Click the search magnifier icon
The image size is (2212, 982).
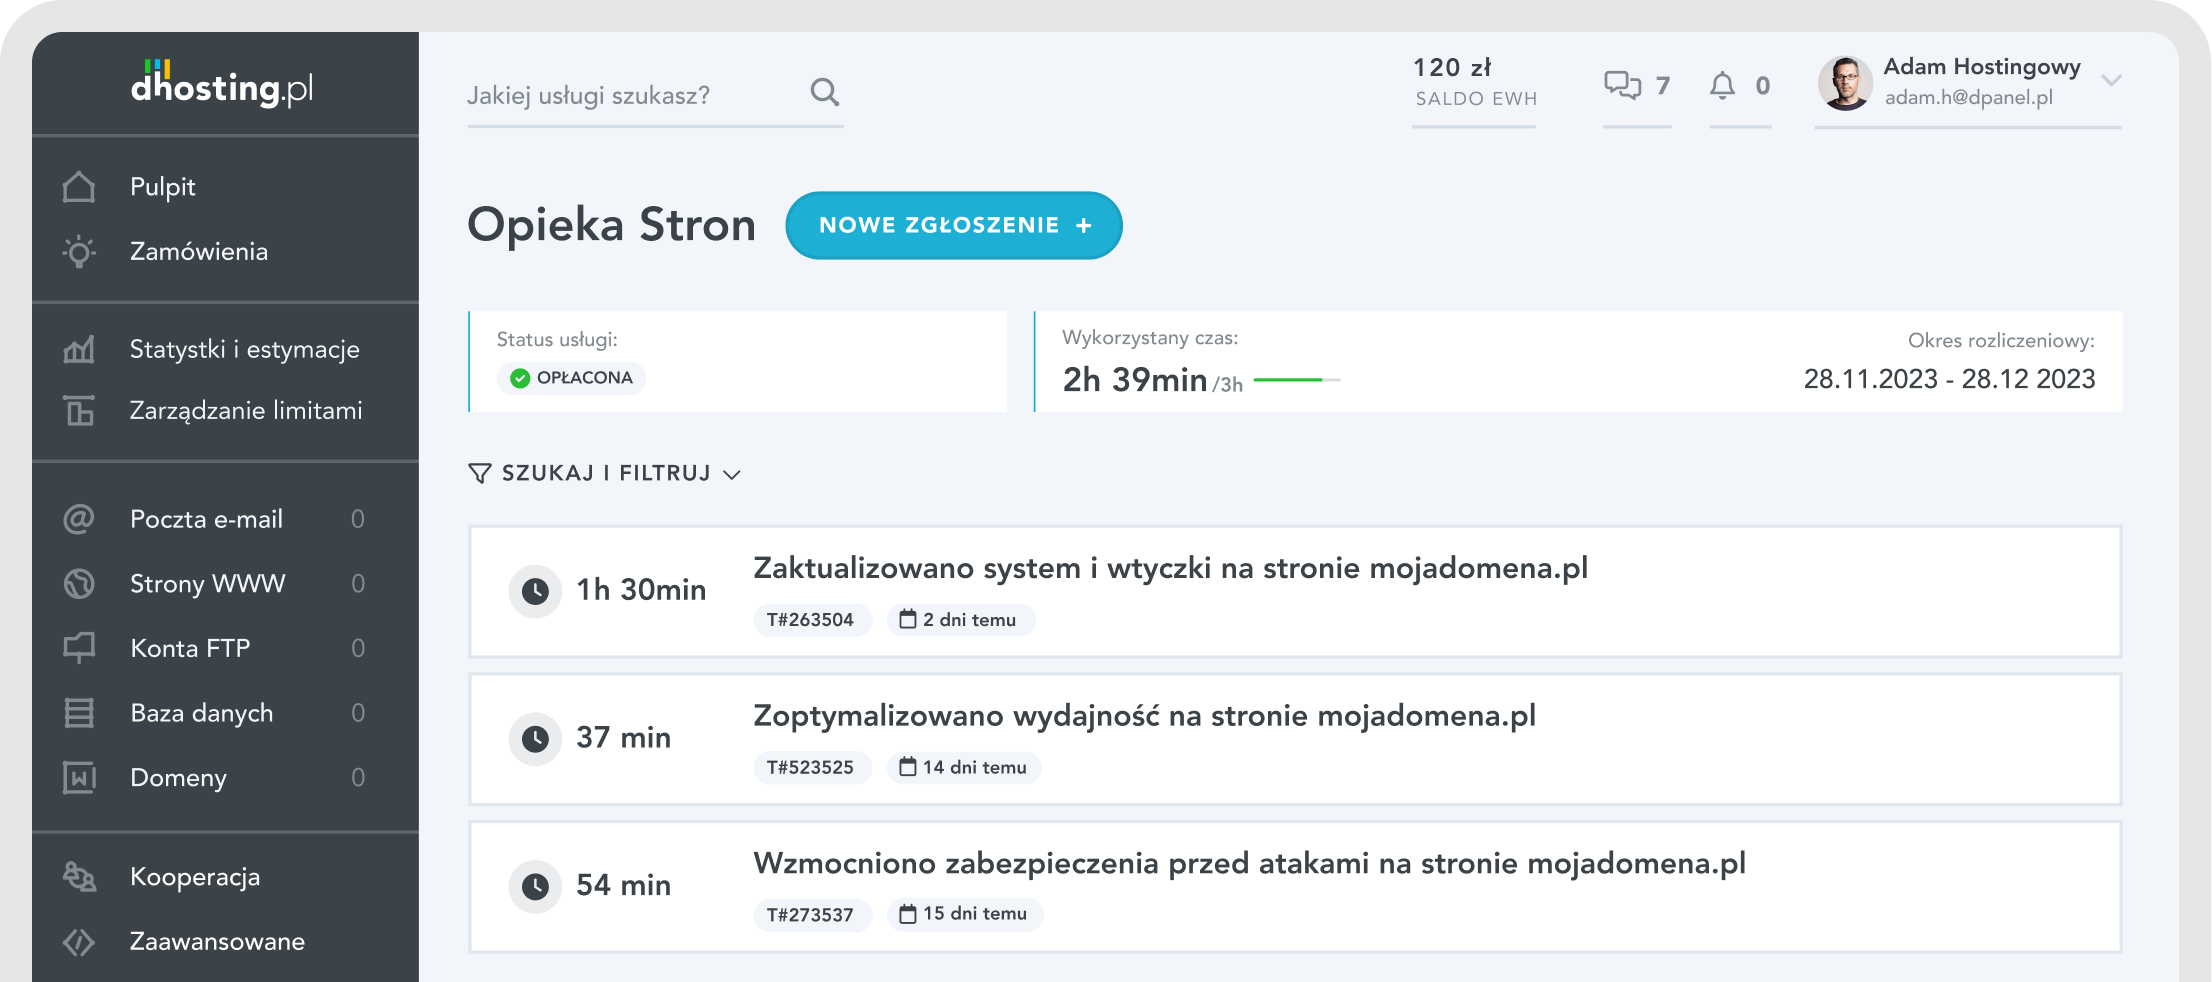coord(824,92)
